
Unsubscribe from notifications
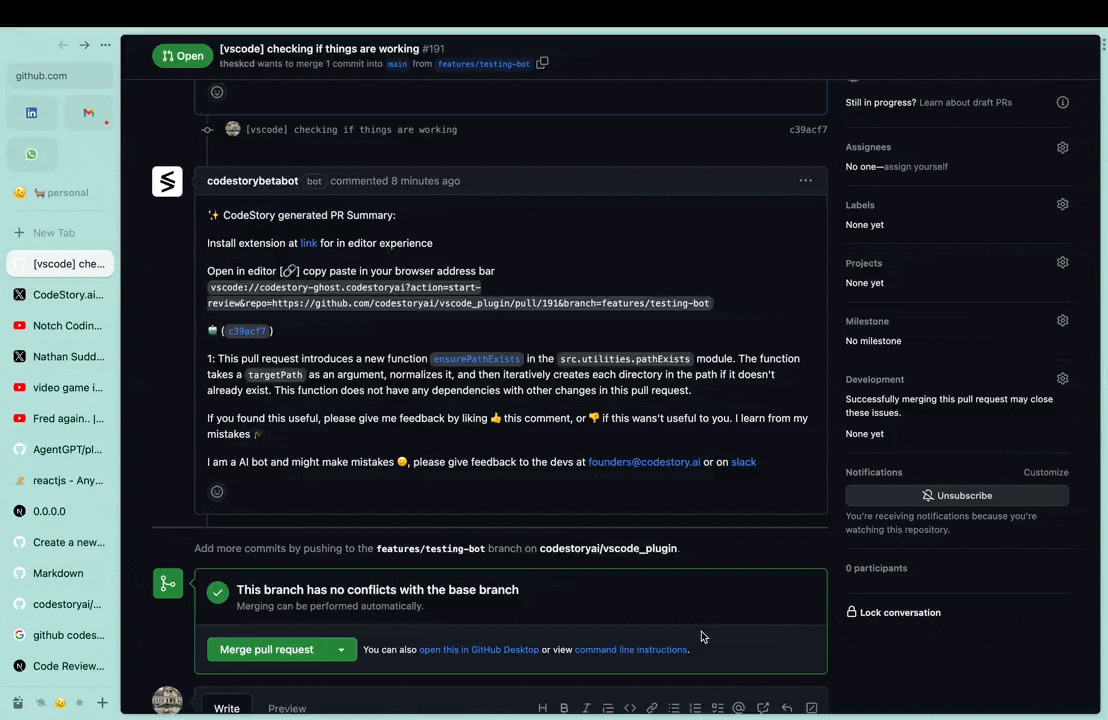(x=957, y=495)
